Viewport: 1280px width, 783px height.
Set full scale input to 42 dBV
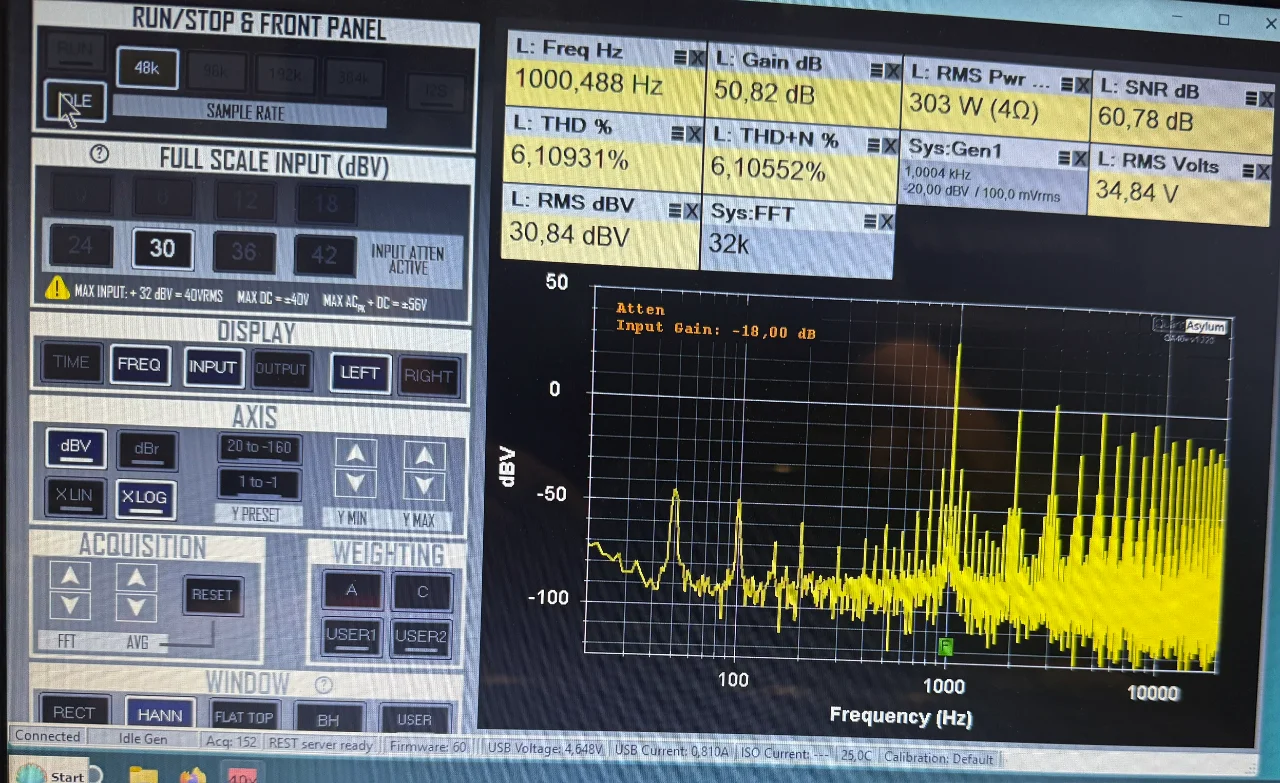coord(325,256)
